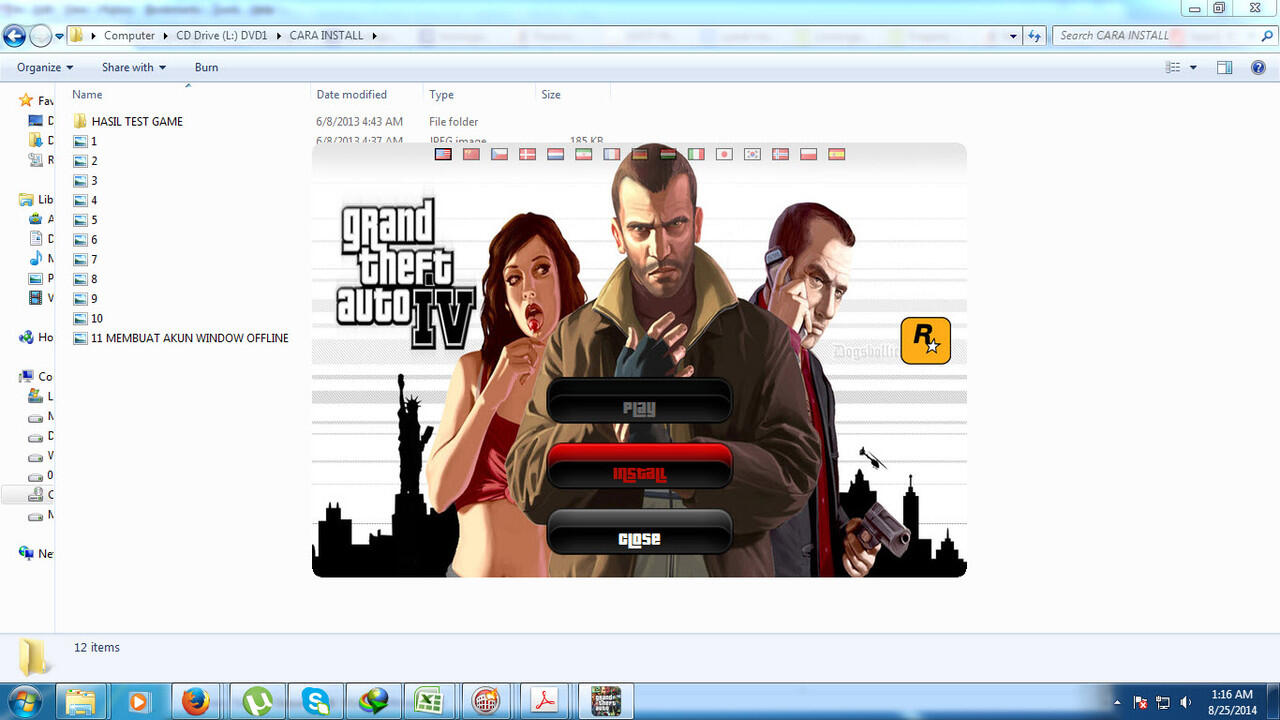The width and height of the screenshot is (1280, 720).
Task: Click Computer in the address breadcrumb
Action: click(x=129, y=35)
